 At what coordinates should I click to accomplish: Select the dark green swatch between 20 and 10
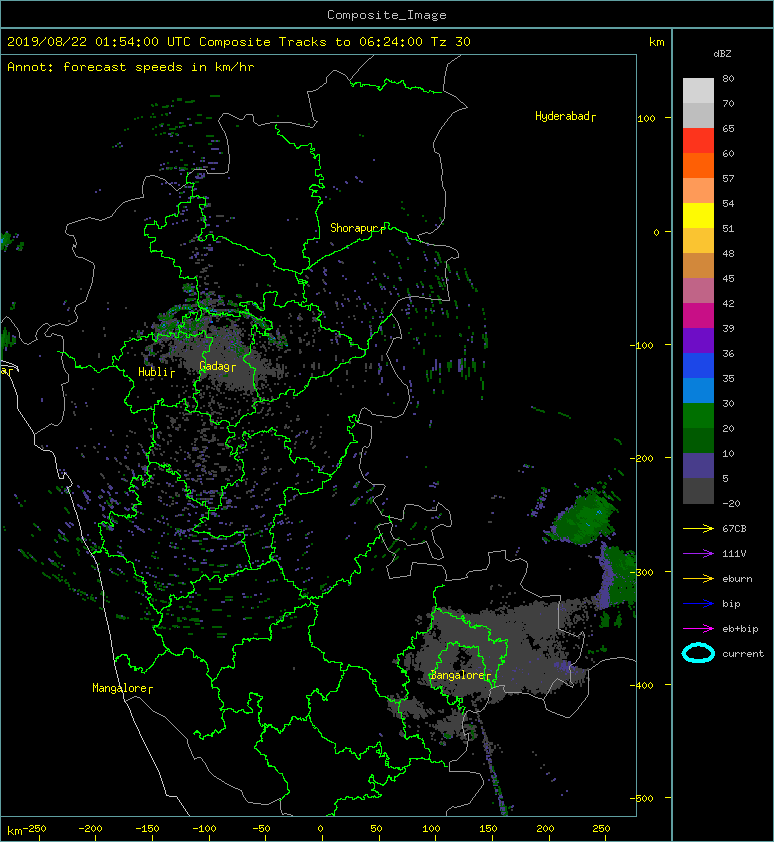coord(698,440)
